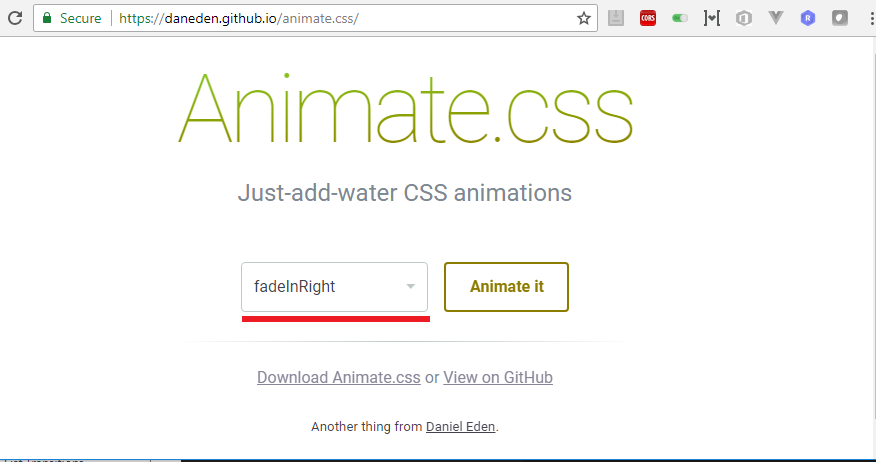View site security info via the padlock
This screenshot has height=462, width=876.
[47, 18]
